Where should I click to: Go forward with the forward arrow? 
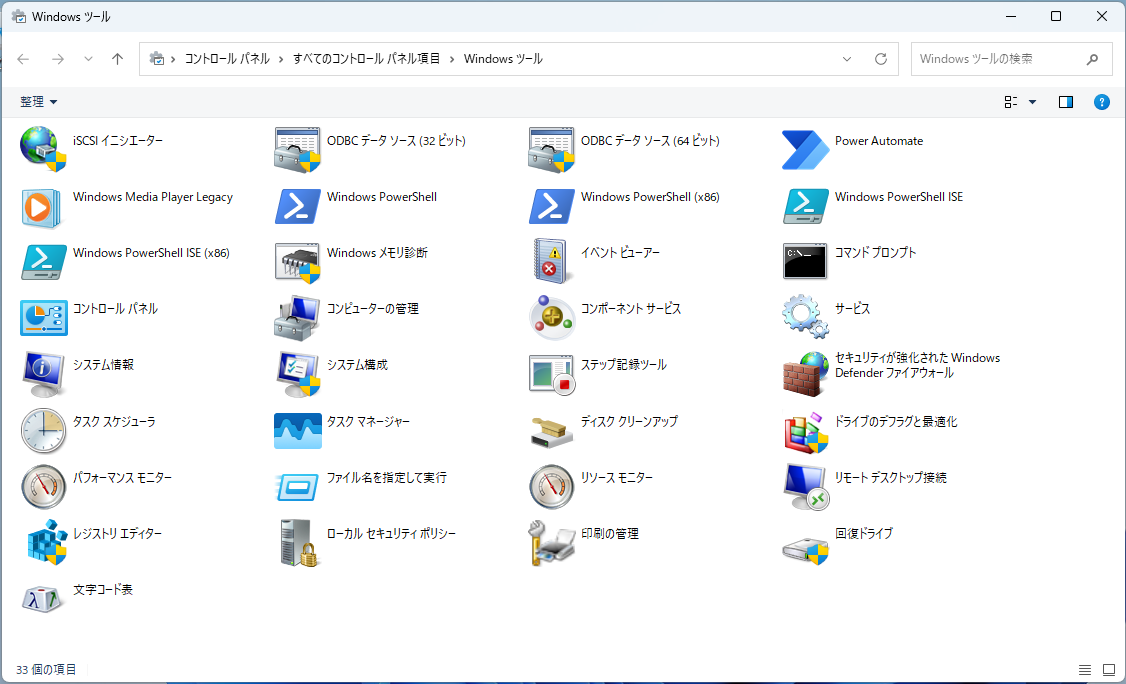coord(57,59)
